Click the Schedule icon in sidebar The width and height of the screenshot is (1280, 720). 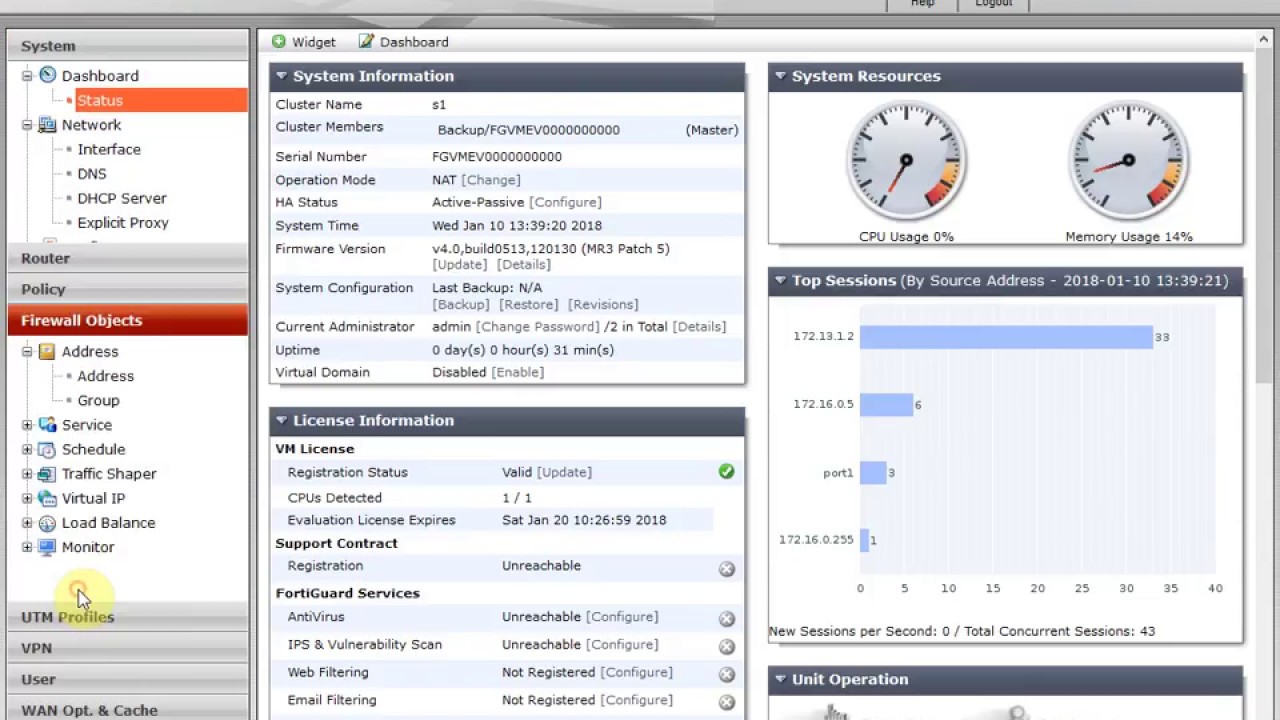(x=47, y=449)
